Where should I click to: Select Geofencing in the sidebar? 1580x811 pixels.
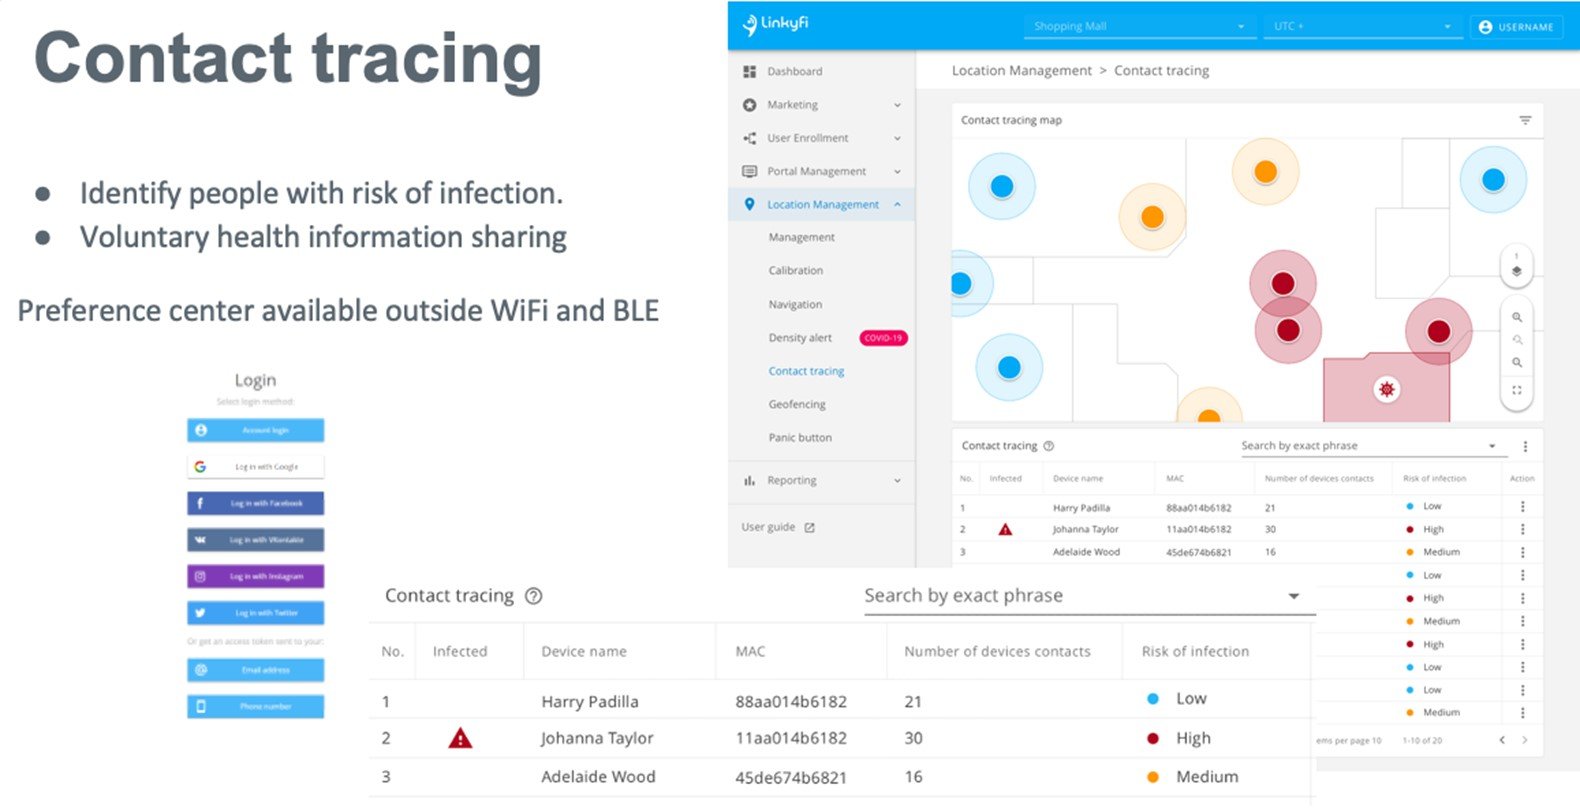[797, 404]
